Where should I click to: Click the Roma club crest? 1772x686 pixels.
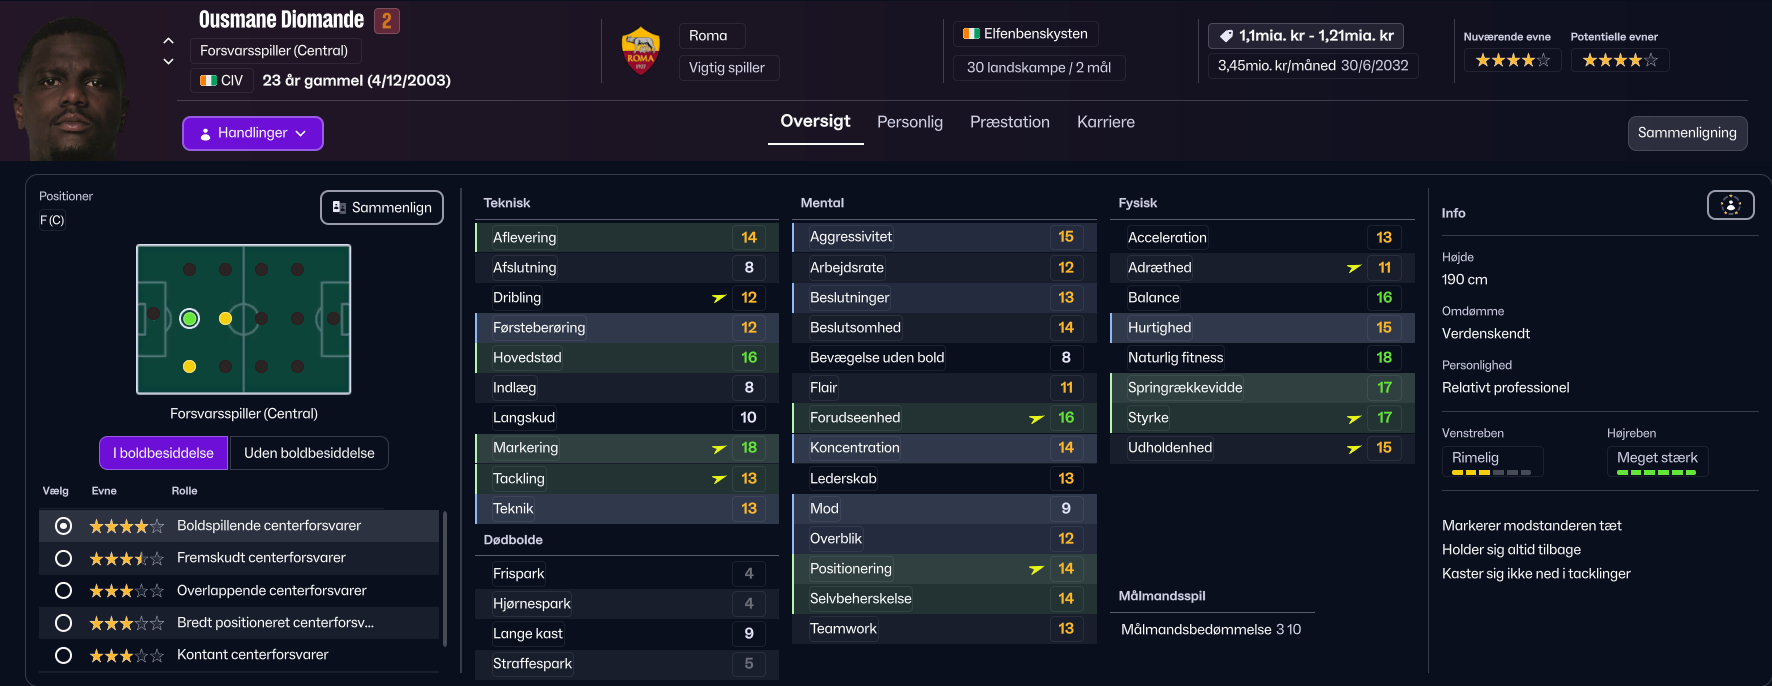(640, 52)
